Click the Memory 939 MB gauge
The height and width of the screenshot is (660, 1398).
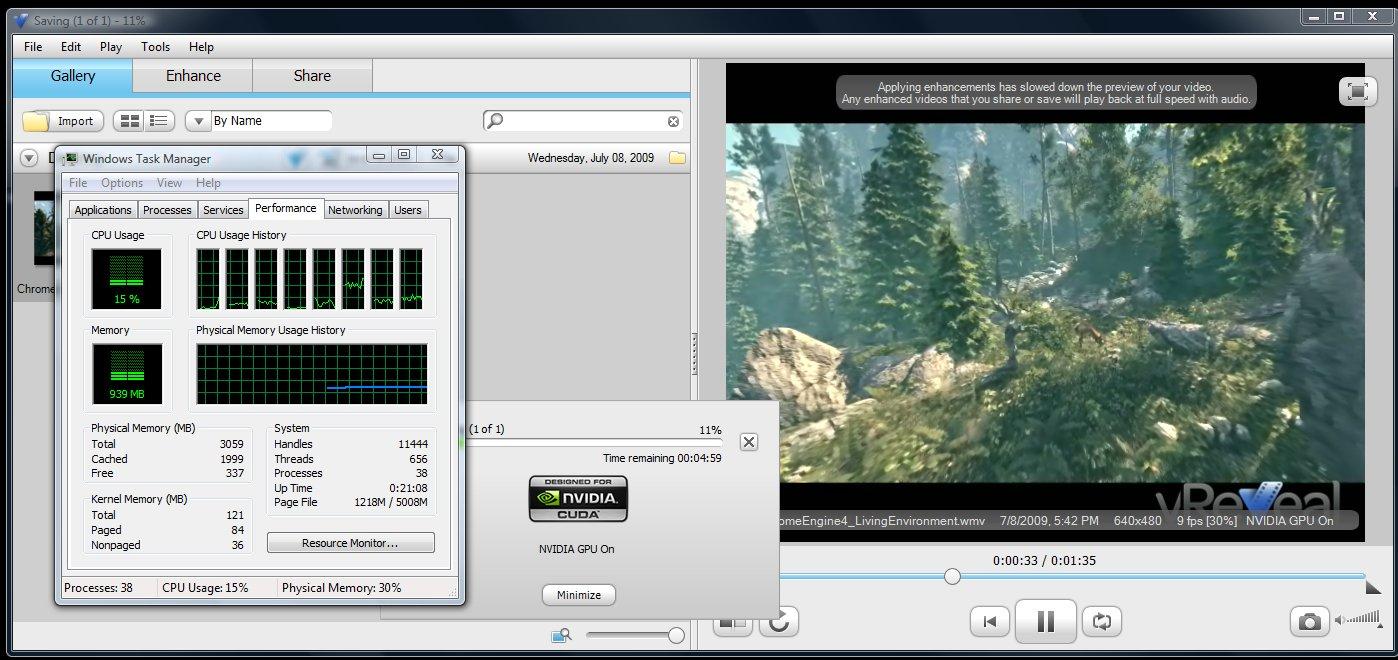pos(126,373)
